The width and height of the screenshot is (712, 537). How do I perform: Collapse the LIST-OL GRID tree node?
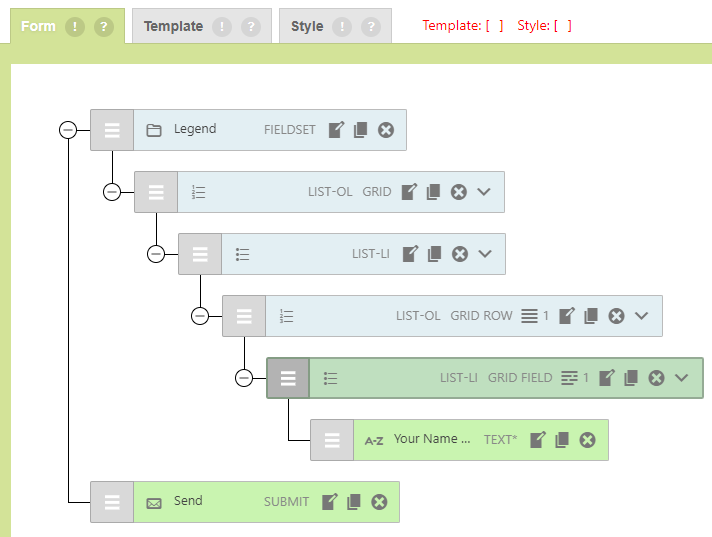pyautogui.click(x=112, y=192)
